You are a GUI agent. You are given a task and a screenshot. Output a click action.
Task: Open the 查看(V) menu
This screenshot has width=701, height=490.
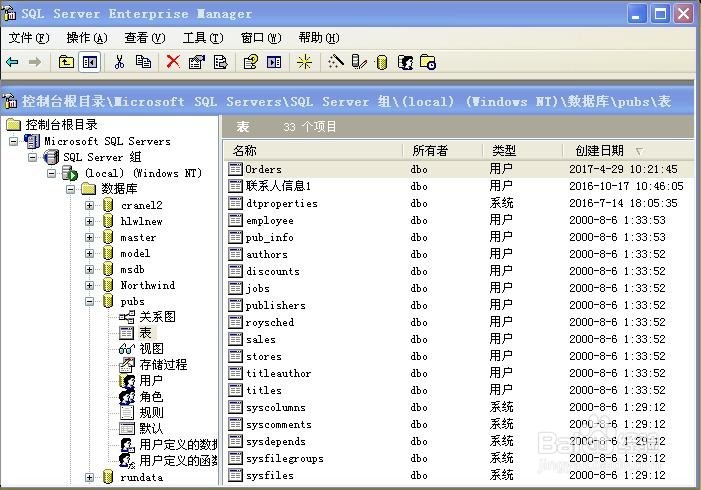coord(145,38)
